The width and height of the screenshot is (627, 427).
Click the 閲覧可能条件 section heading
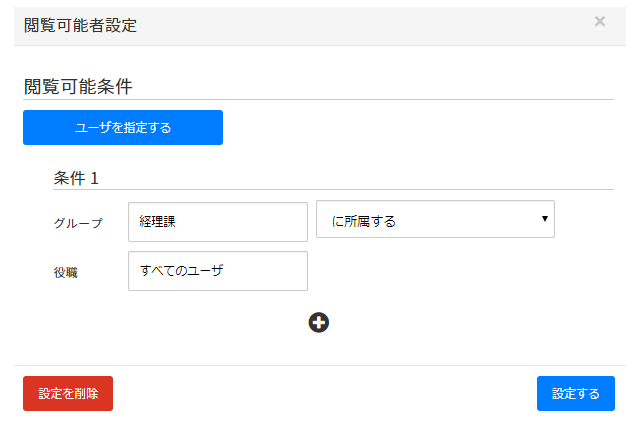(x=78, y=86)
